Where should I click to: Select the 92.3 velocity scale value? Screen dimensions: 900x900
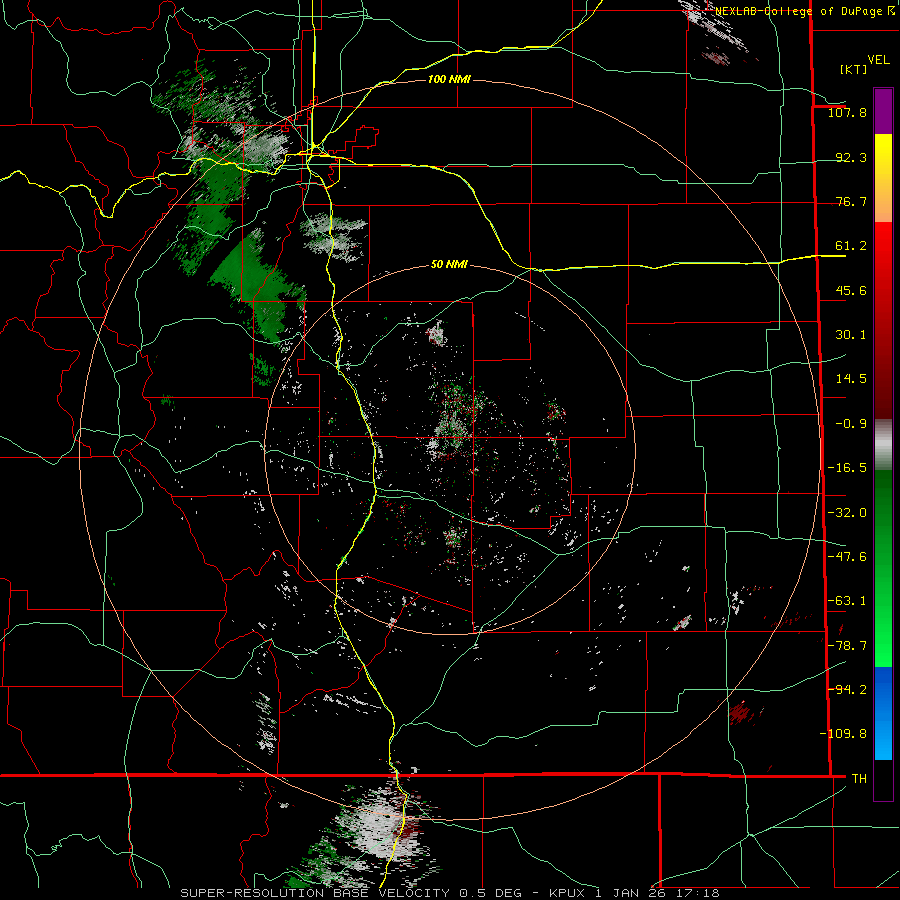(851, 157)
